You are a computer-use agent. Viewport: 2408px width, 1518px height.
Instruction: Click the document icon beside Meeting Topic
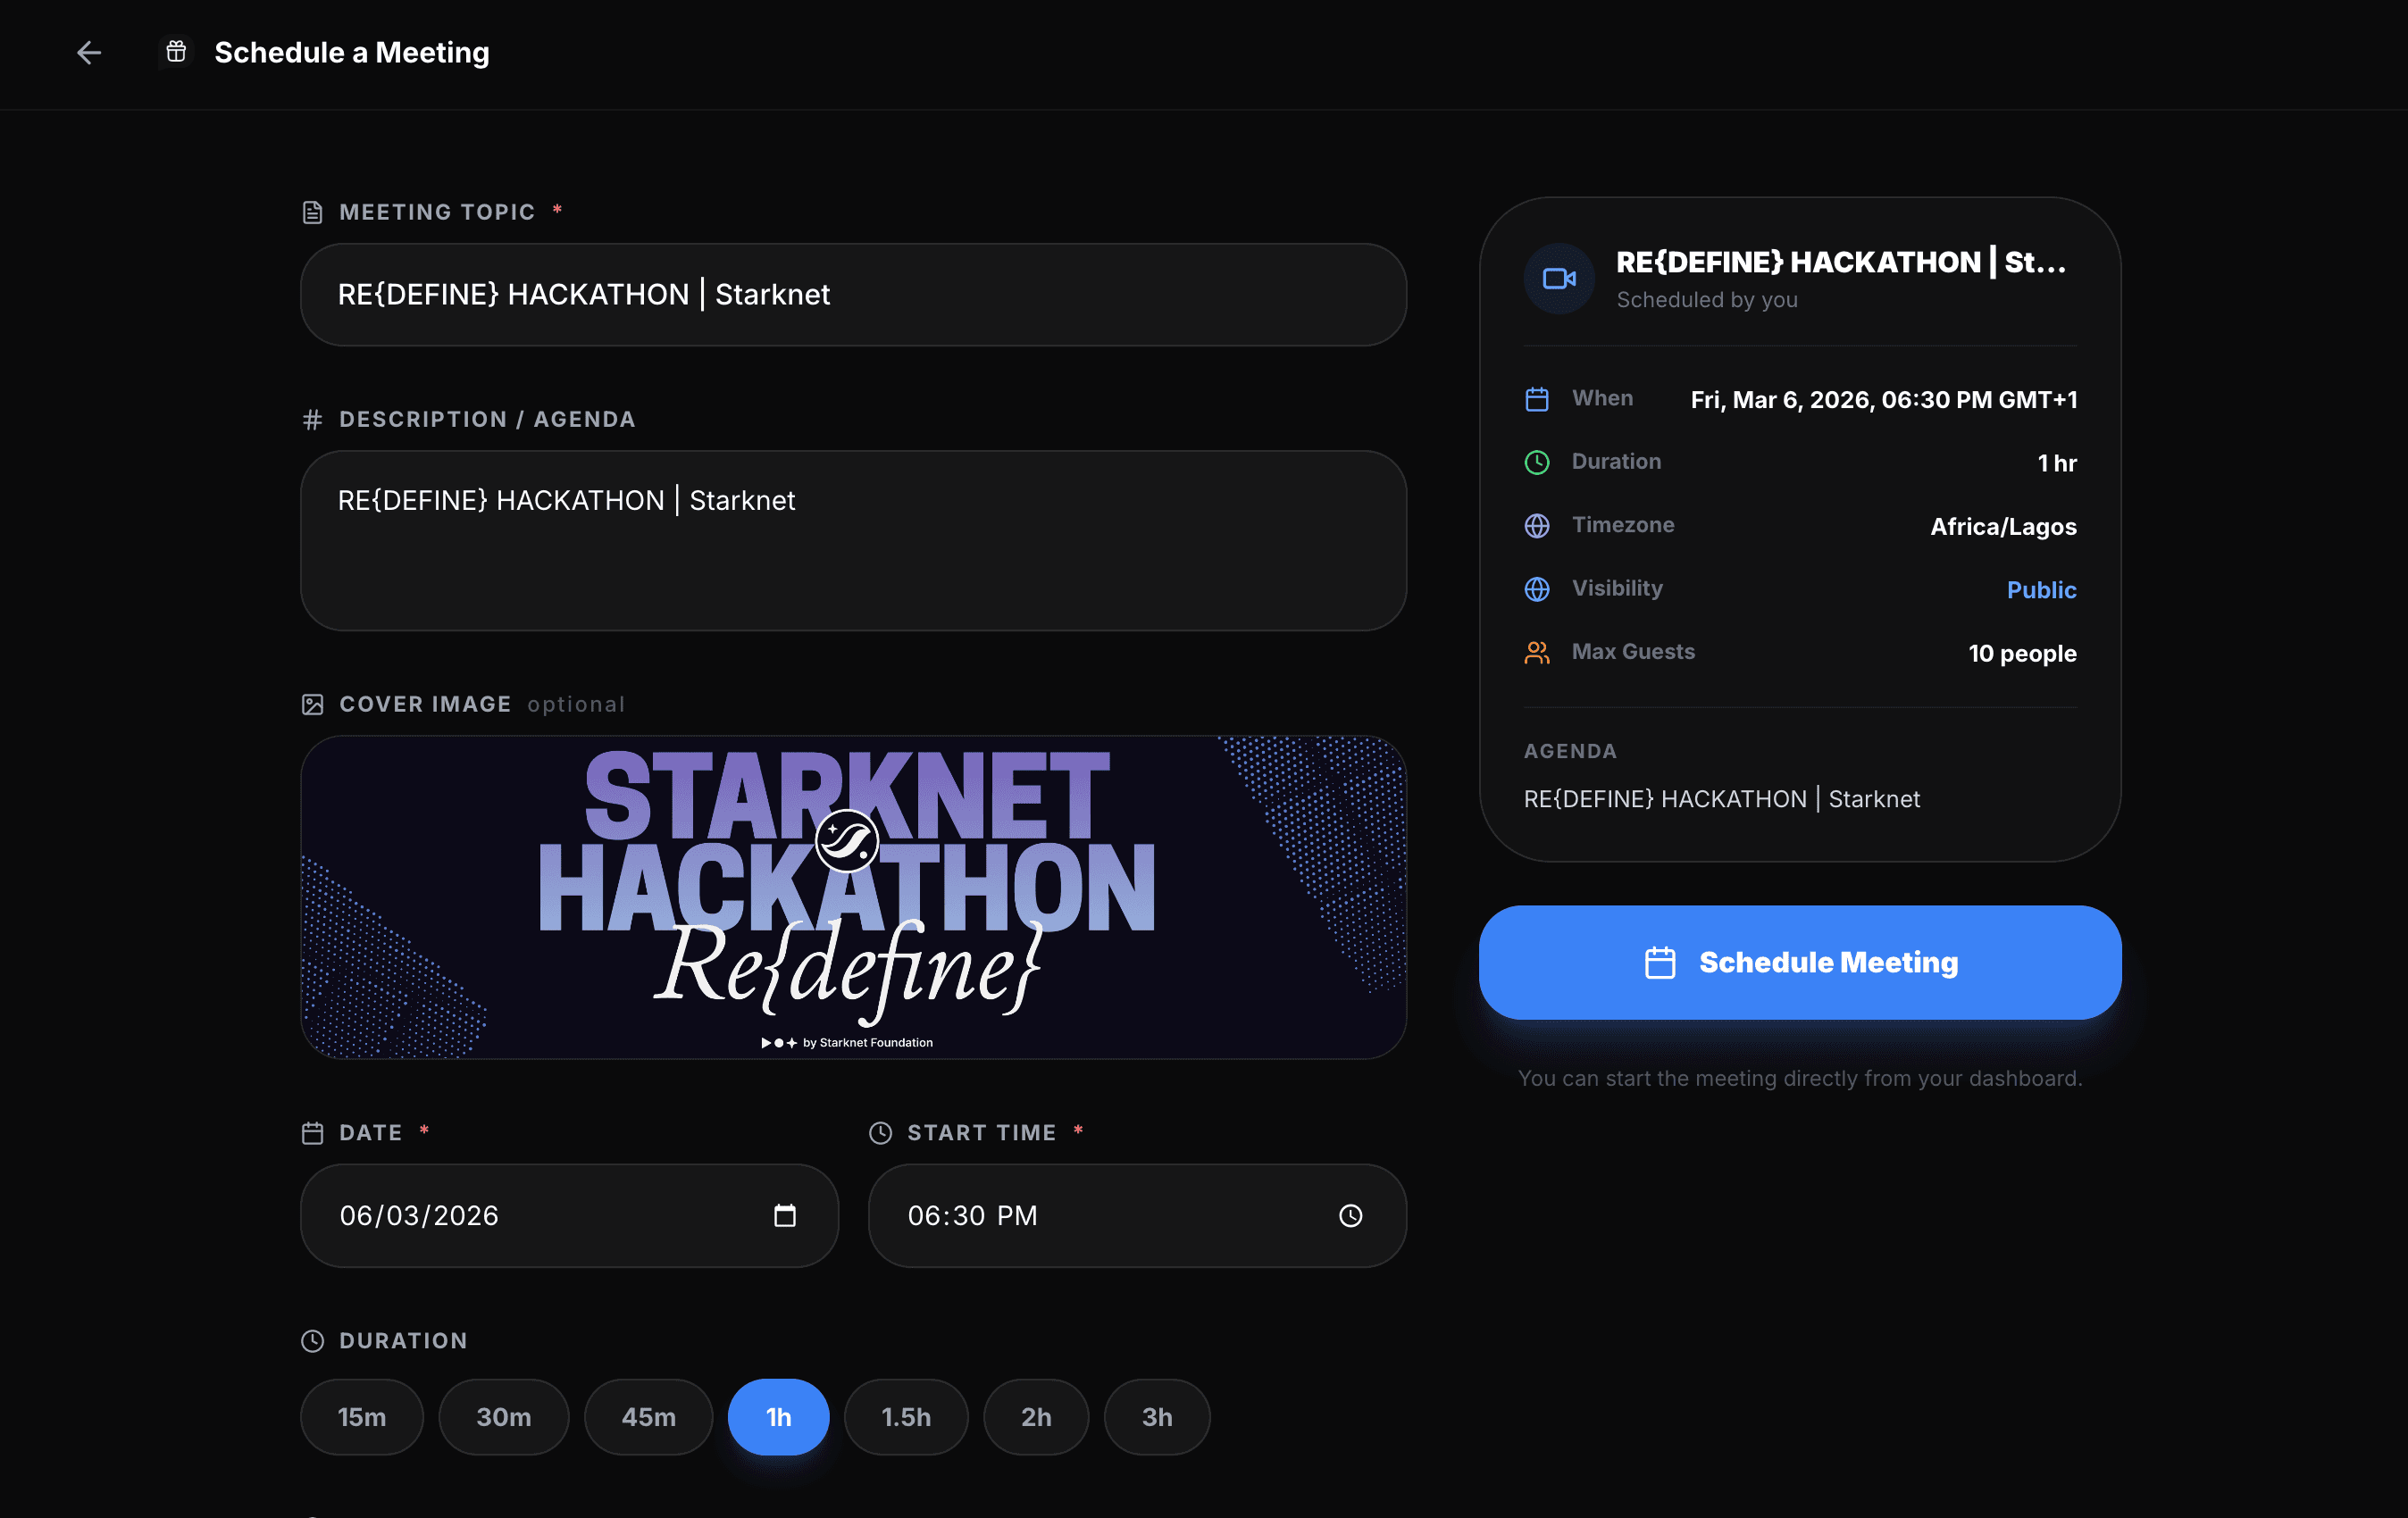click(312, 212)
